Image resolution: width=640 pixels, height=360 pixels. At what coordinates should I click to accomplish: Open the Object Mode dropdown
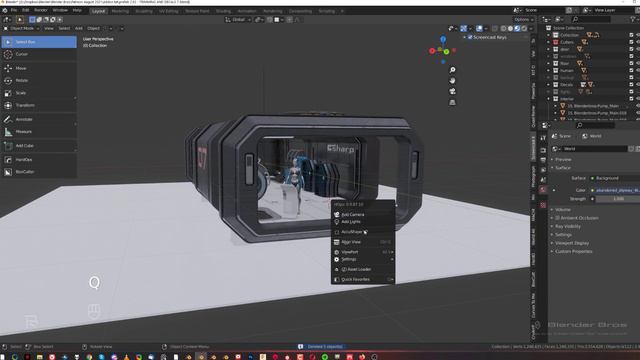[x=21, y=28]
